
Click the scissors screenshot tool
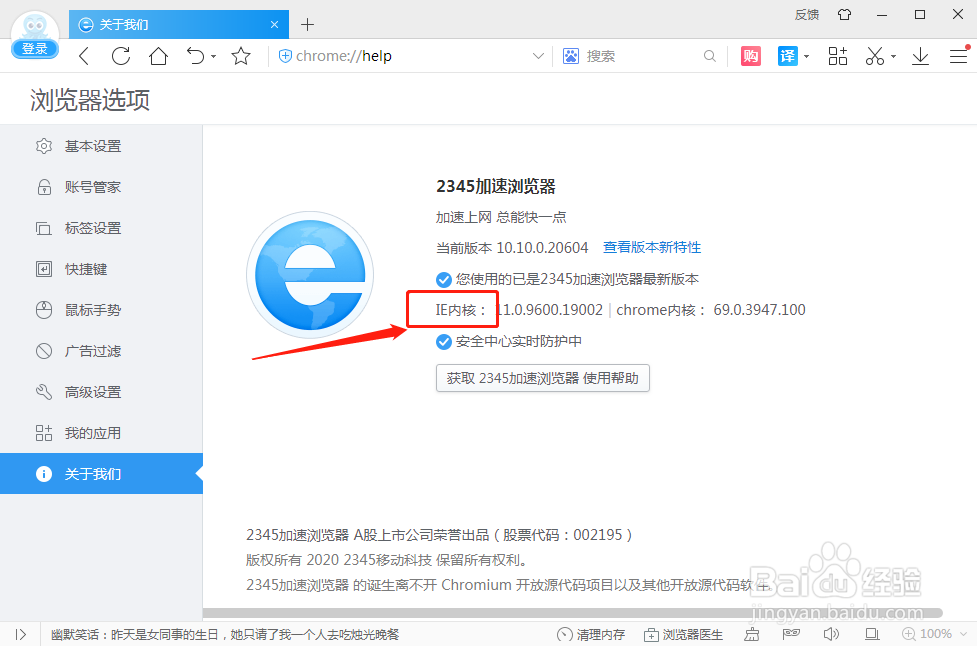coord(875,56)
